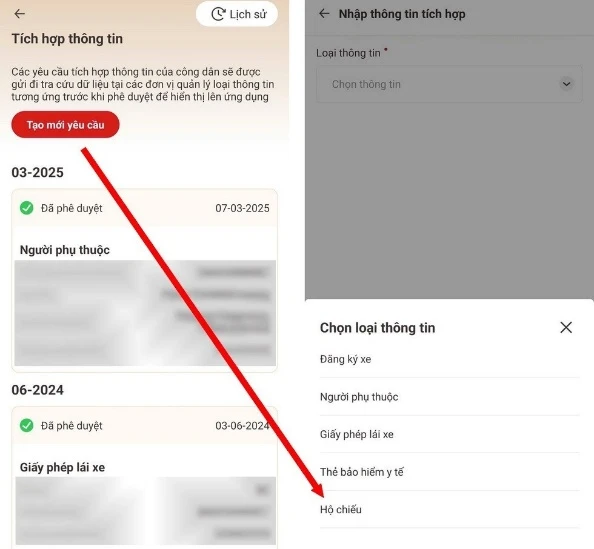Click the clock icon beside Lịch sử

pos(218,14)
